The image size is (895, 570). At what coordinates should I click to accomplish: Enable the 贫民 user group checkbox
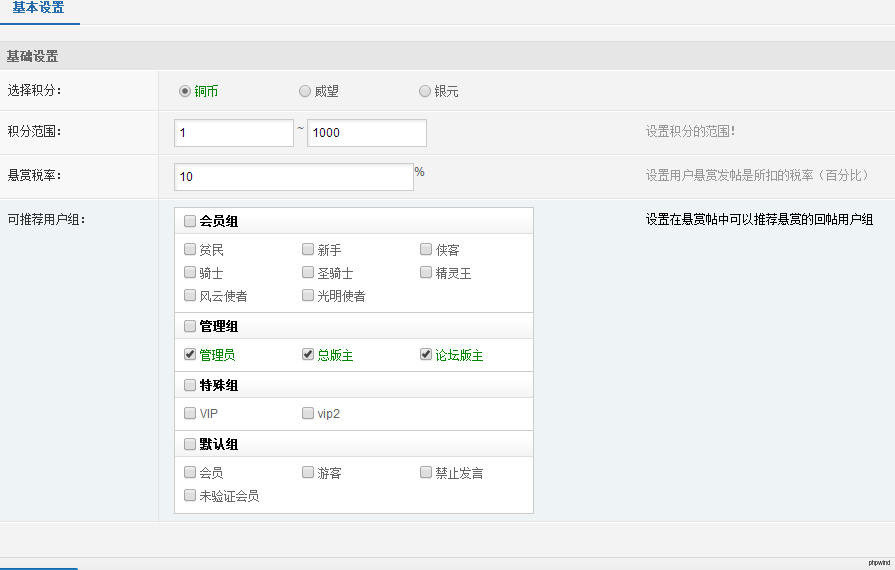click(190, 250)
